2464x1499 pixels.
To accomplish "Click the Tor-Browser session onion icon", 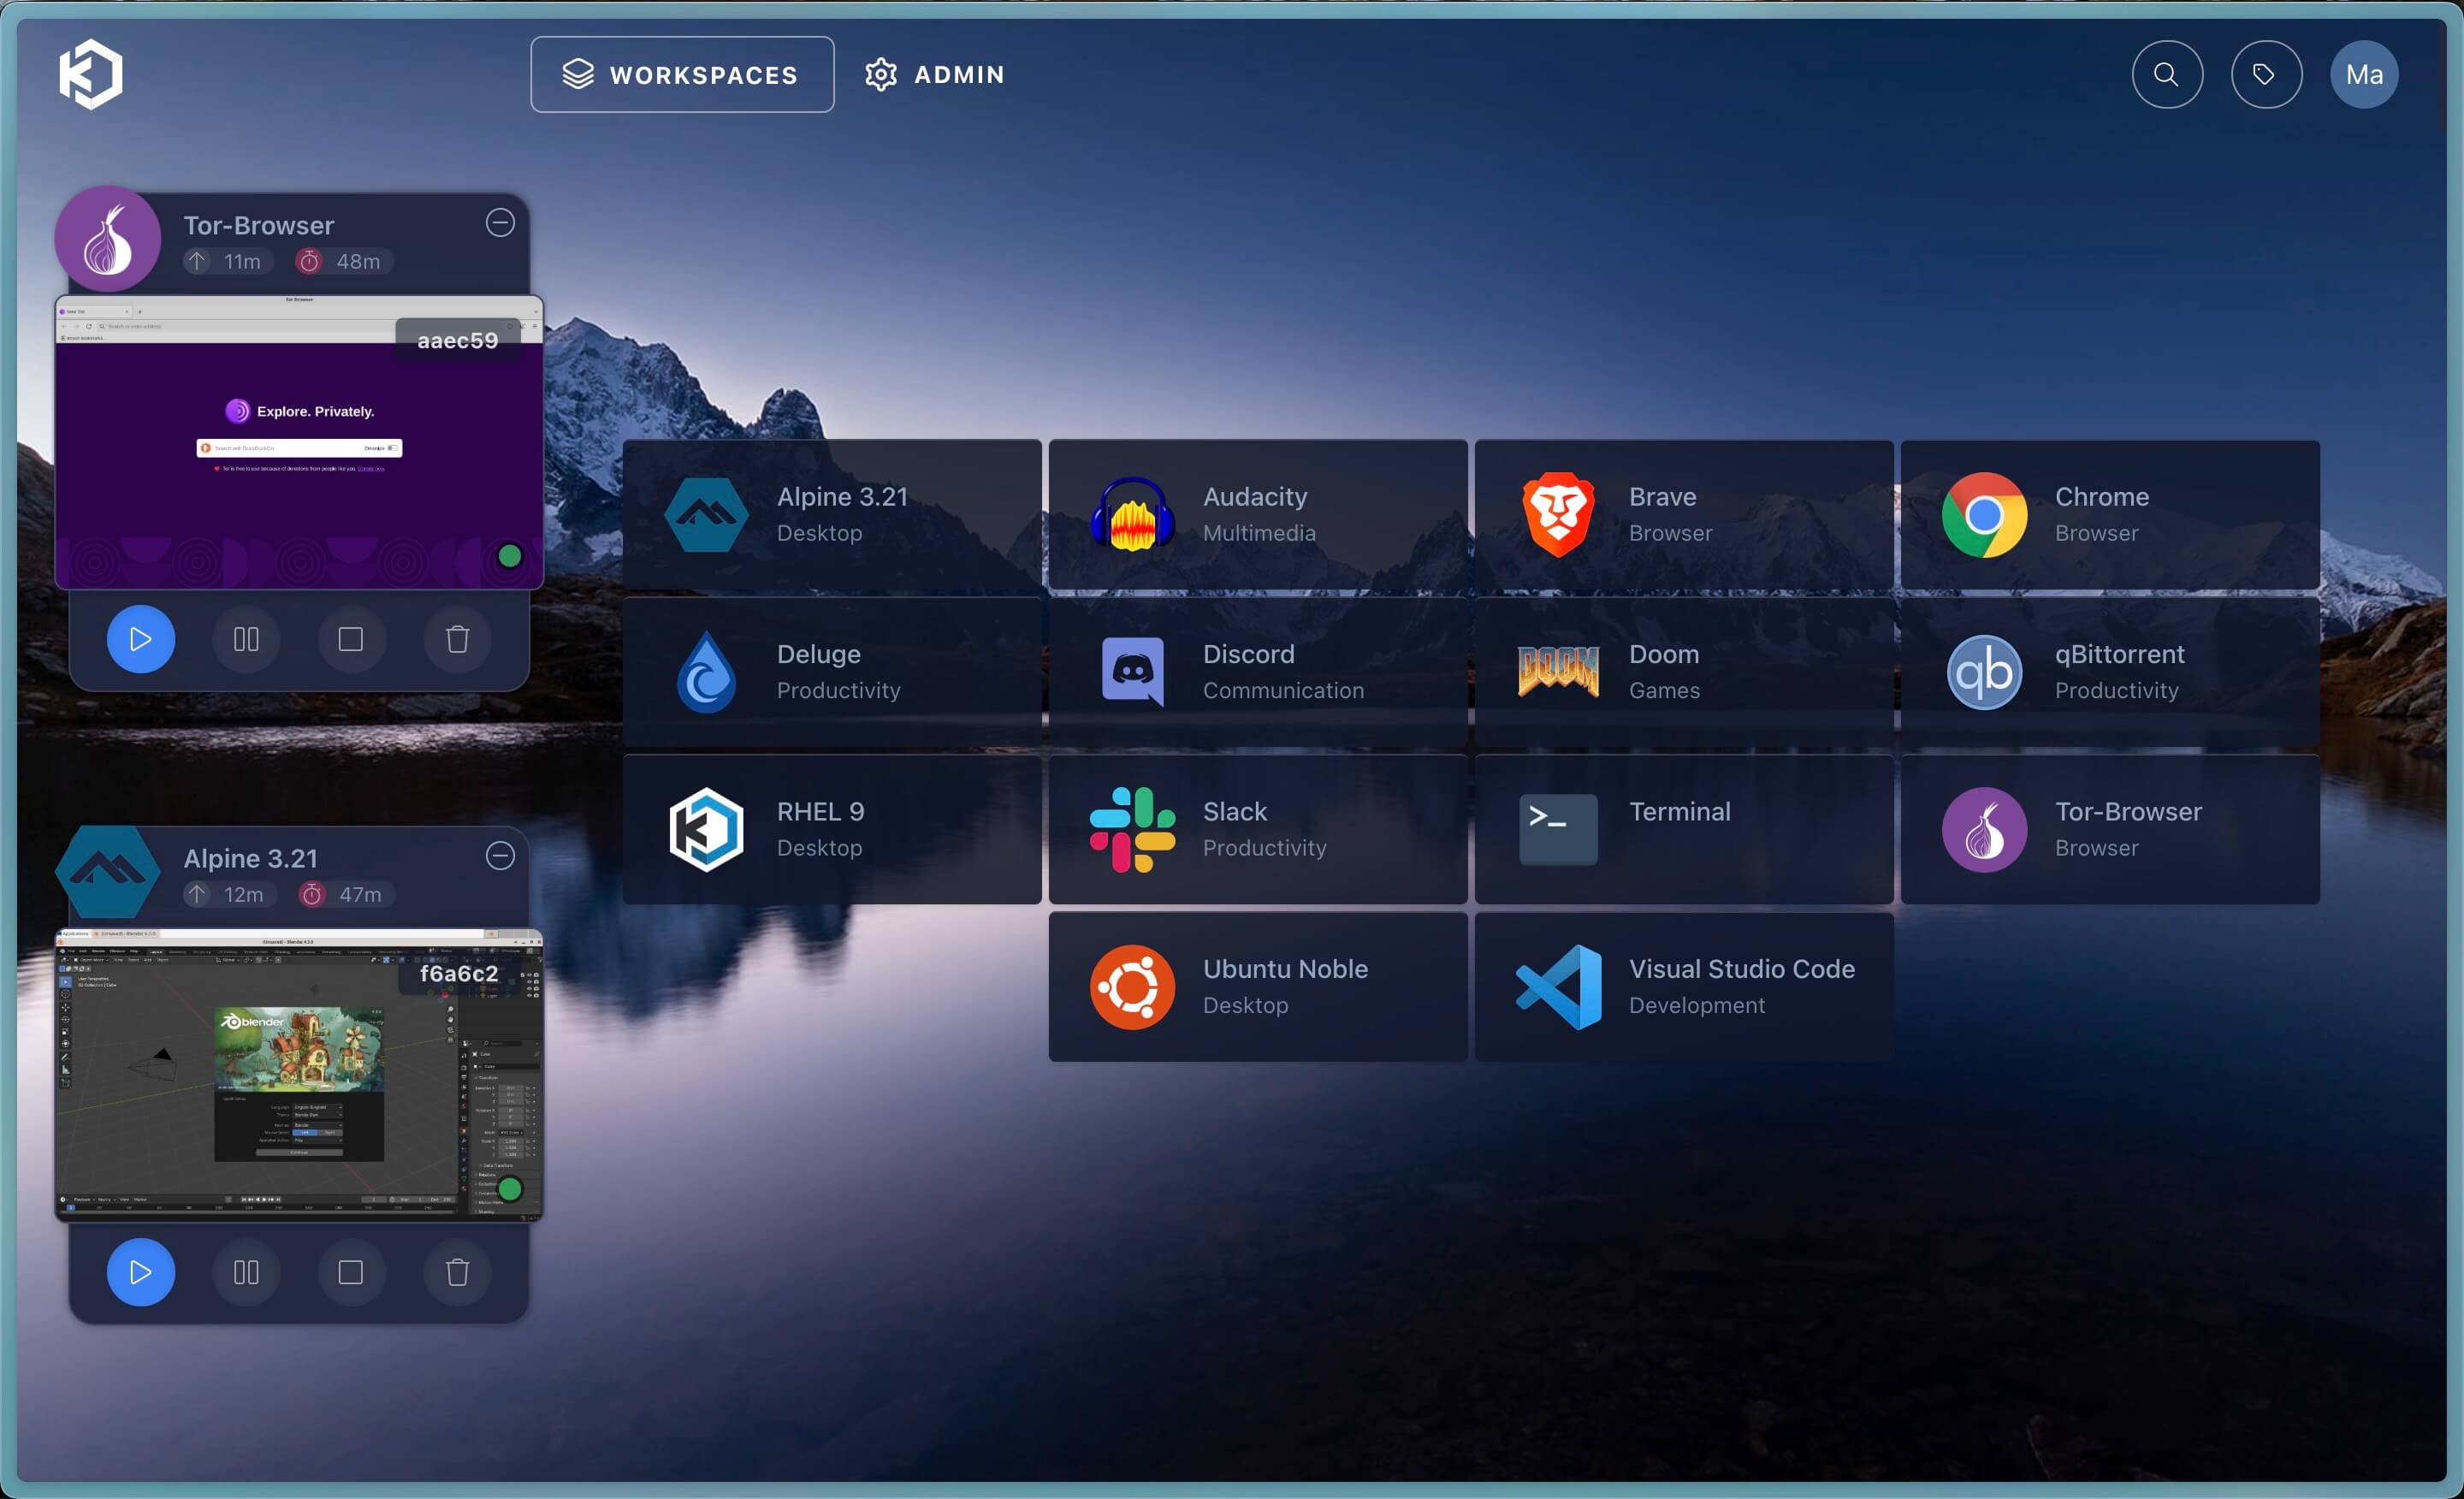I will tap(108, 239).
